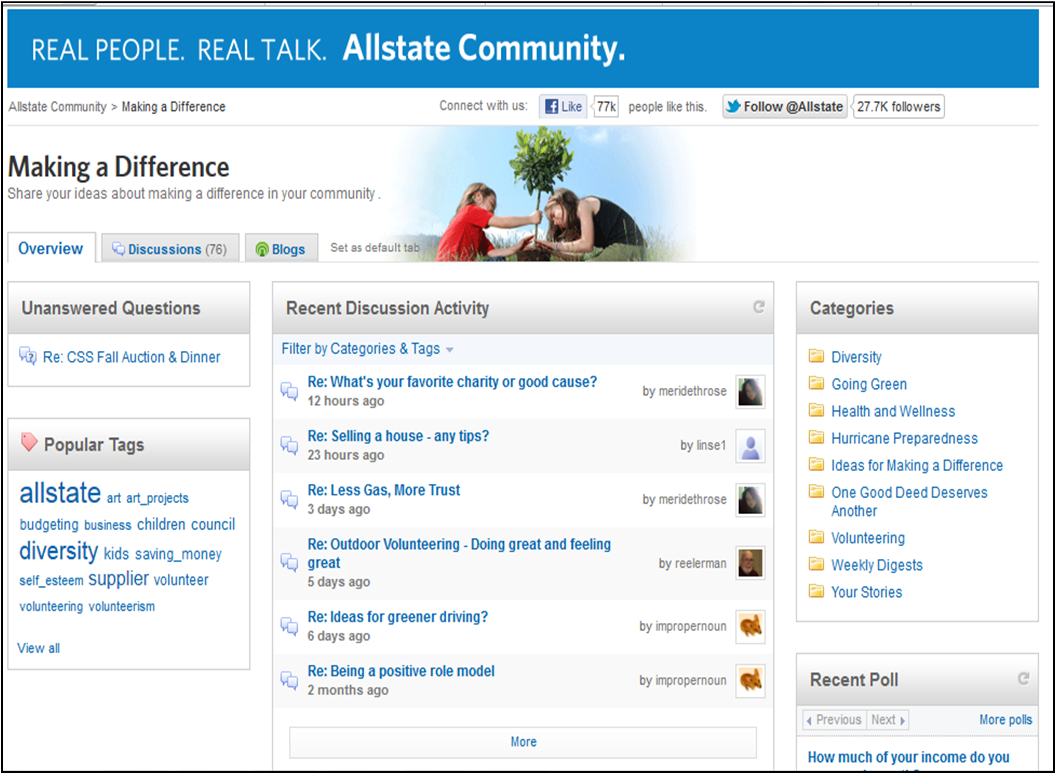Viewport: 1056px width, 774px height.
Task: Click discussion icon beside greener driving post
Action: [290, 626]
